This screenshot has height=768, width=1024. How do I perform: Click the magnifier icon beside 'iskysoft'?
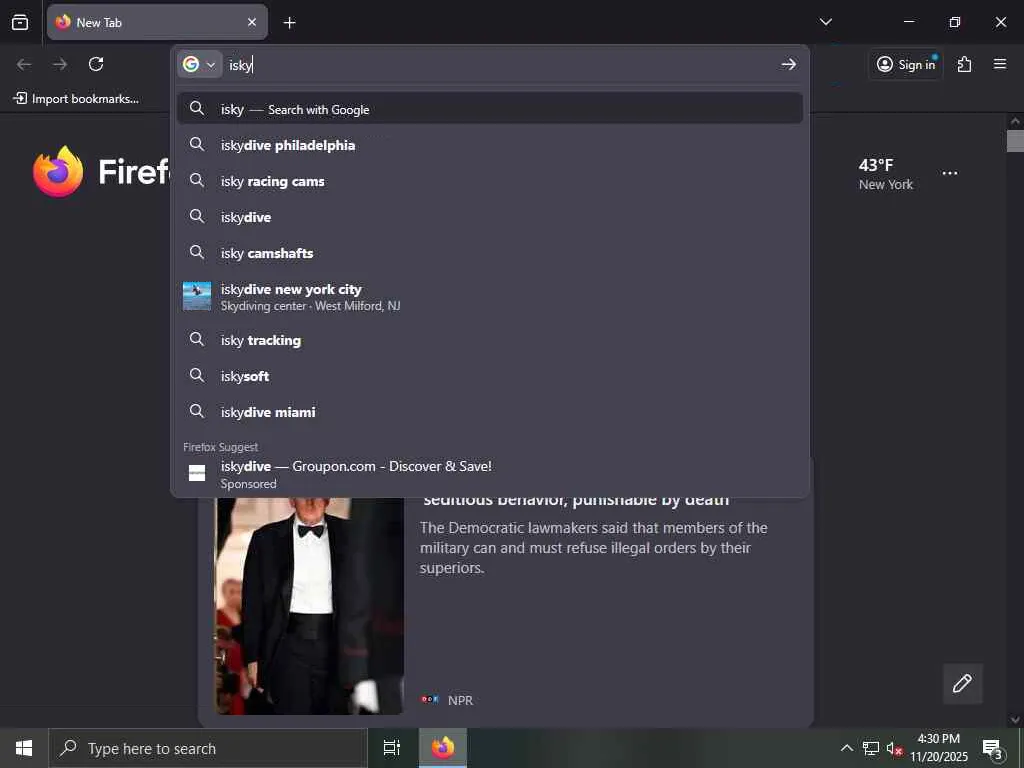[x=197, y=375]
